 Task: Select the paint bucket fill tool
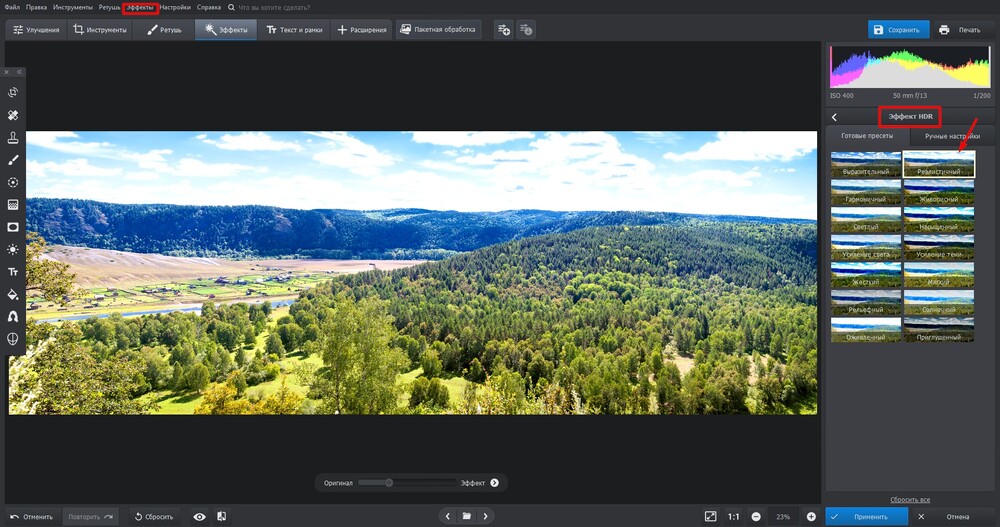point(13,294)
